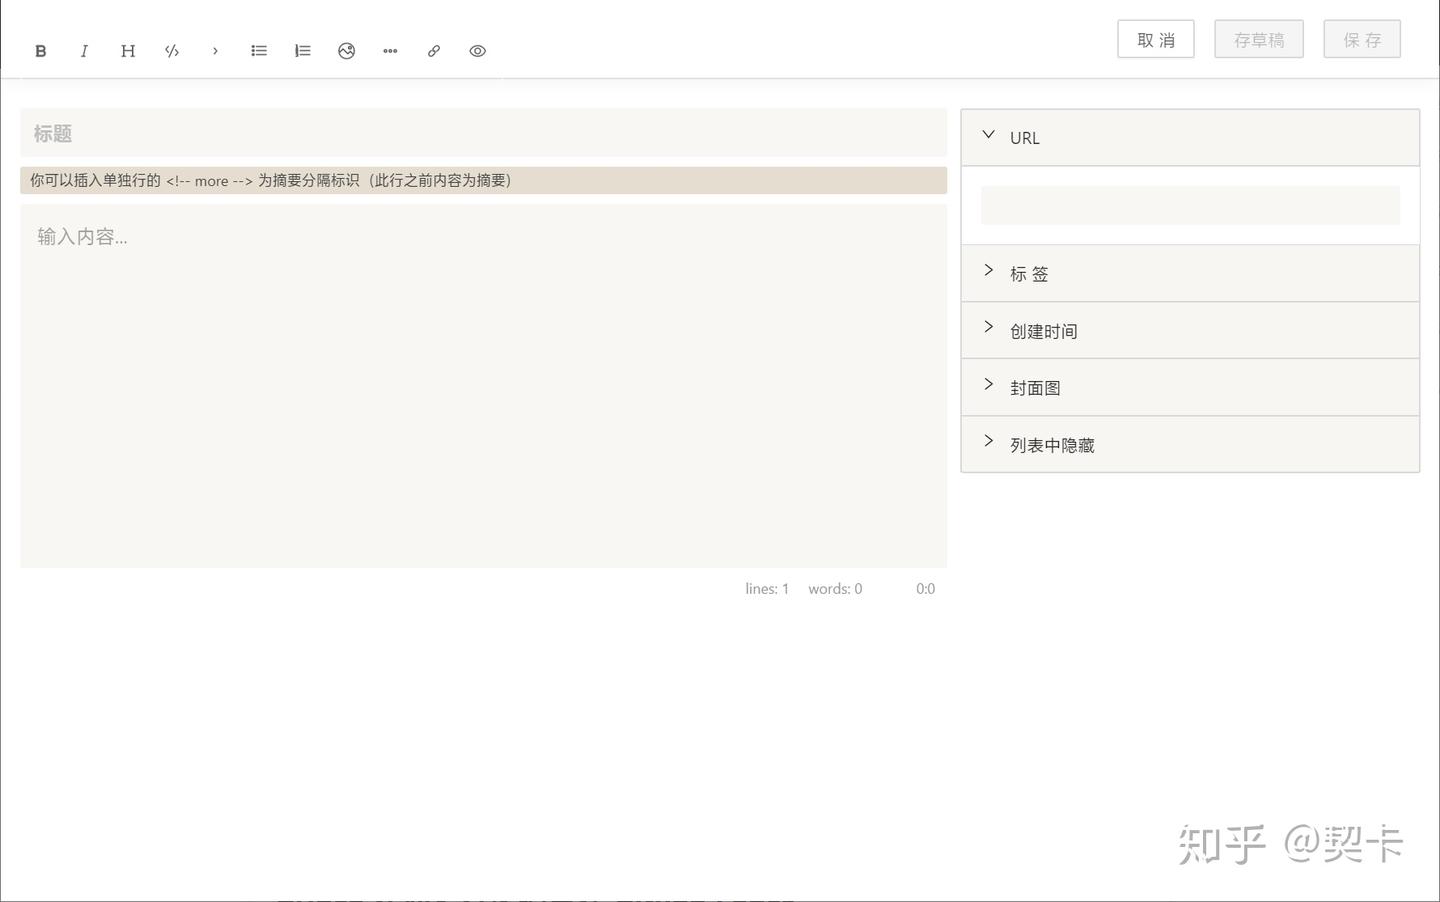Insert a code block with the code icon

point(172,51)
